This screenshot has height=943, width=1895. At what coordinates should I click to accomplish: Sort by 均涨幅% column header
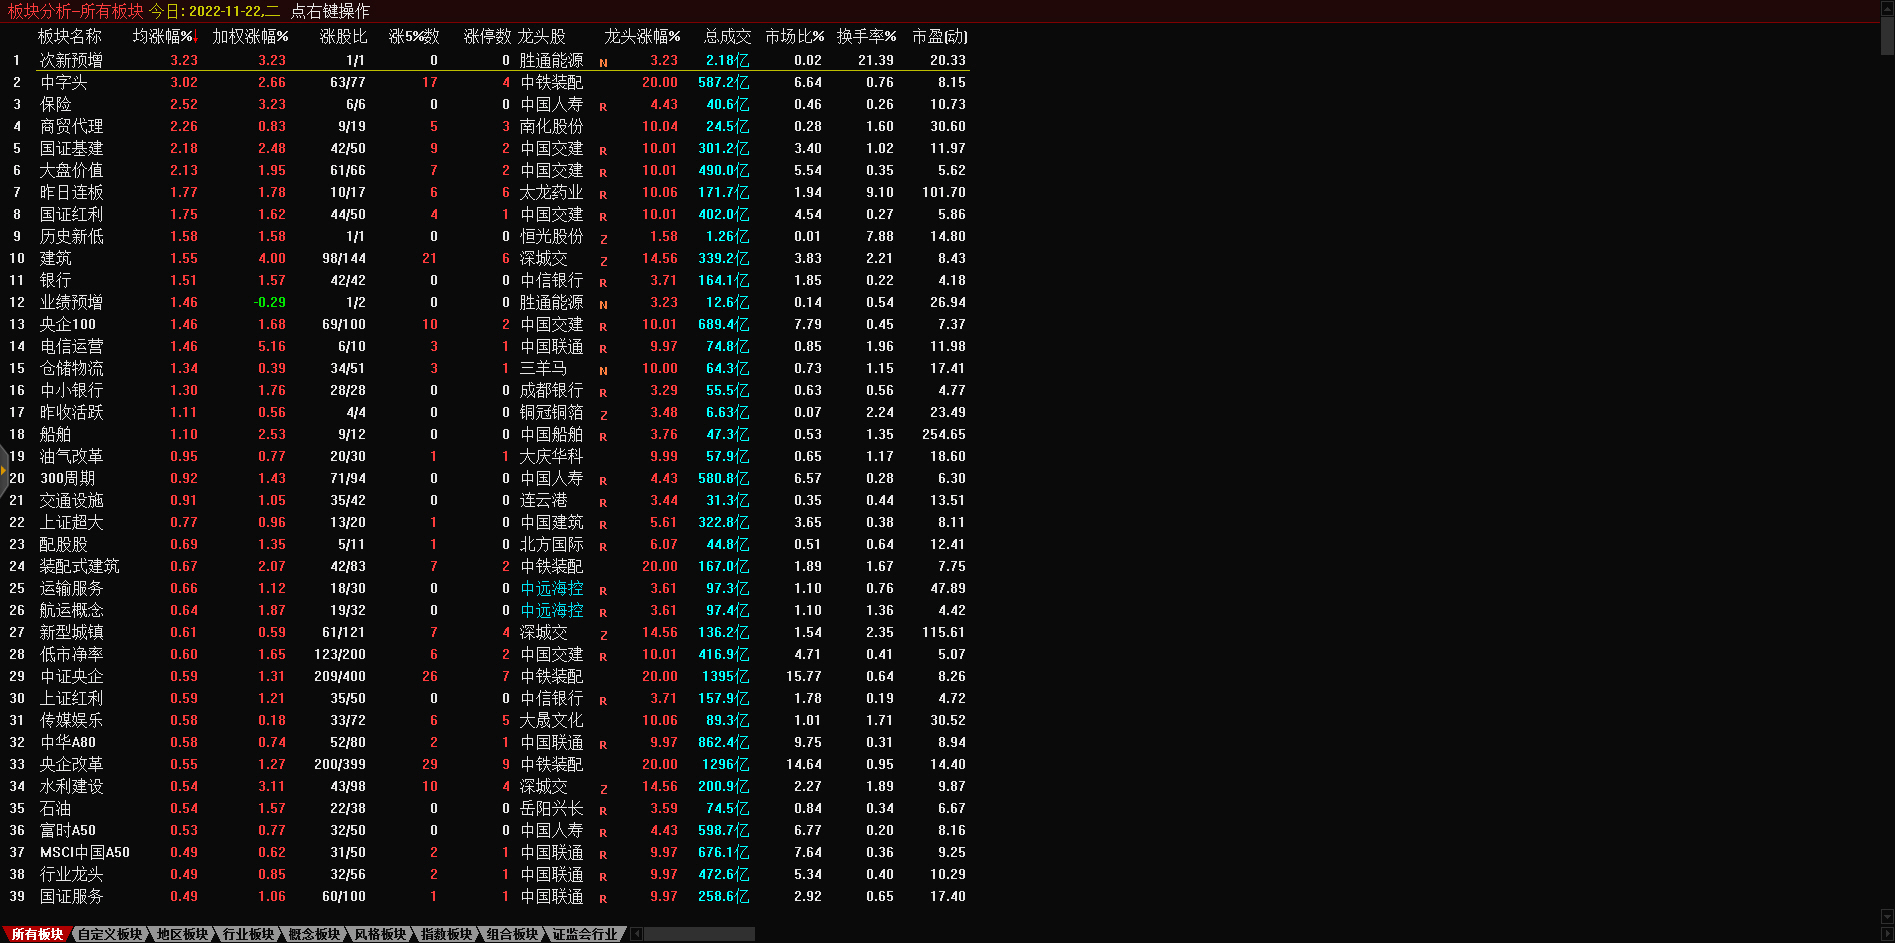[x=164, y=36]
